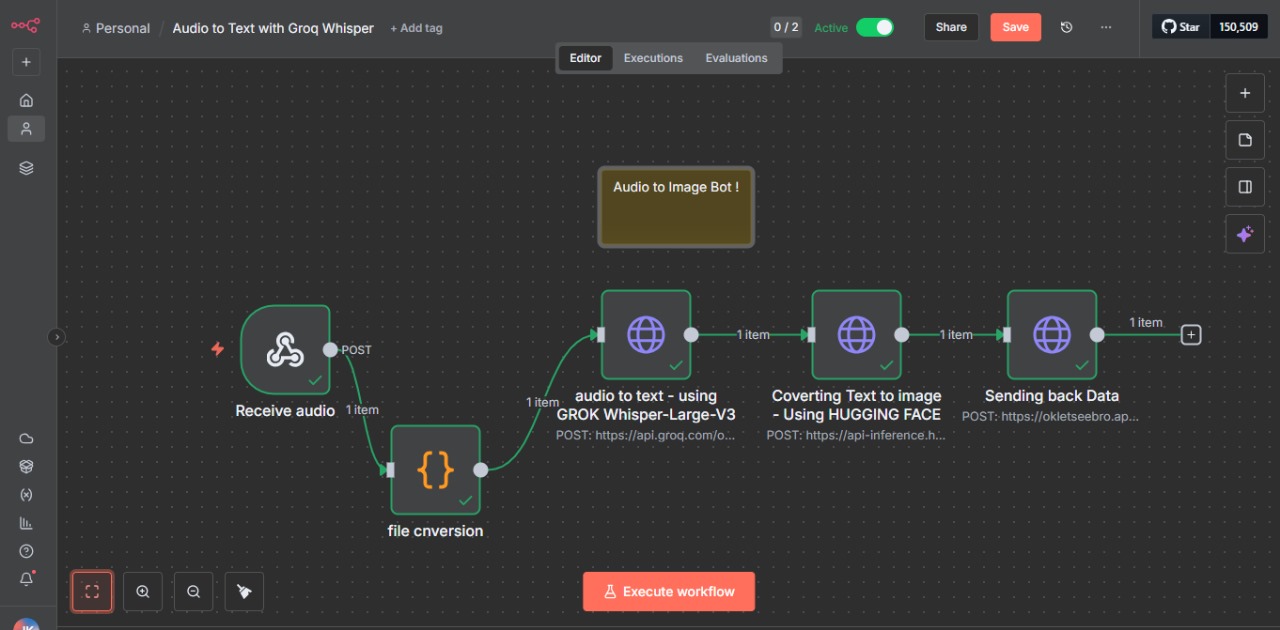Click the fit-to-view canvas icon
Screen dimensions: 1280x630
pyautogui.click(x=92, y=591)
